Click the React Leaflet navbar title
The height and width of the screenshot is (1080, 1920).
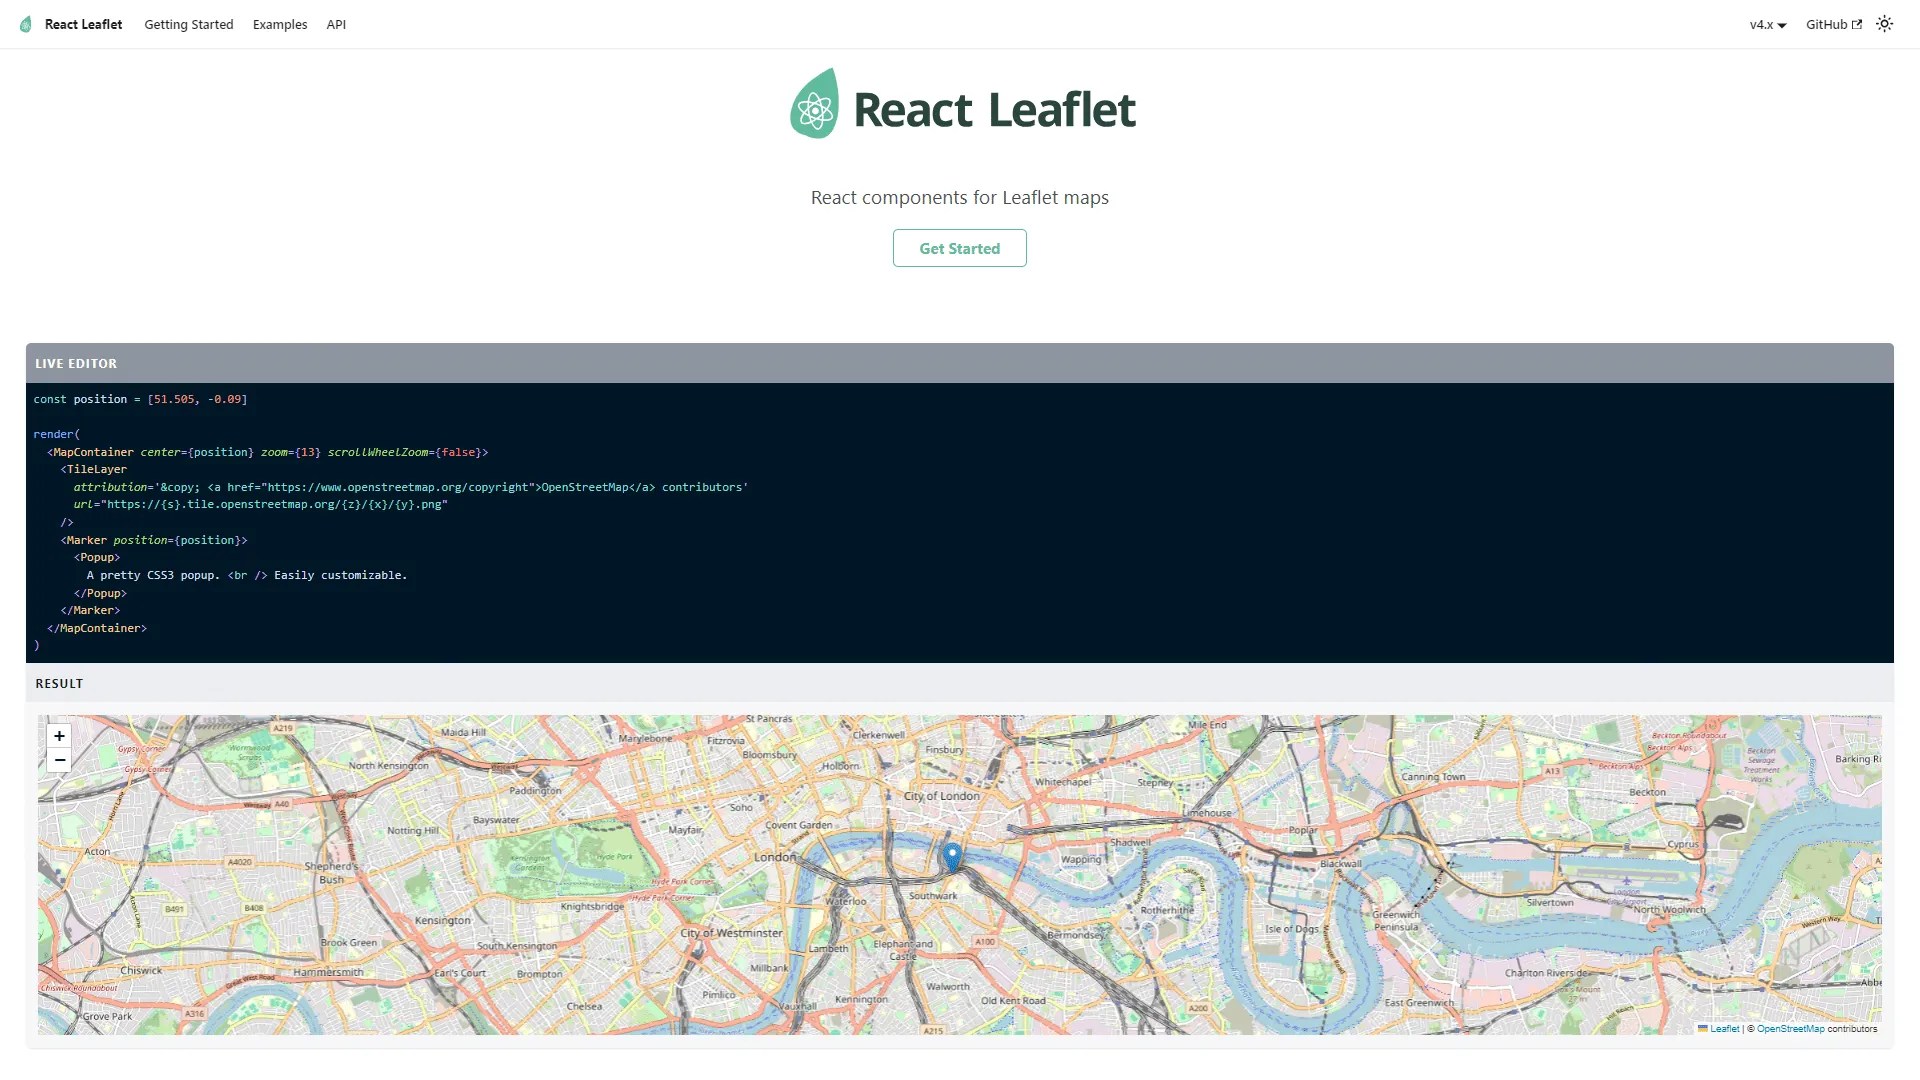point(83,25)
